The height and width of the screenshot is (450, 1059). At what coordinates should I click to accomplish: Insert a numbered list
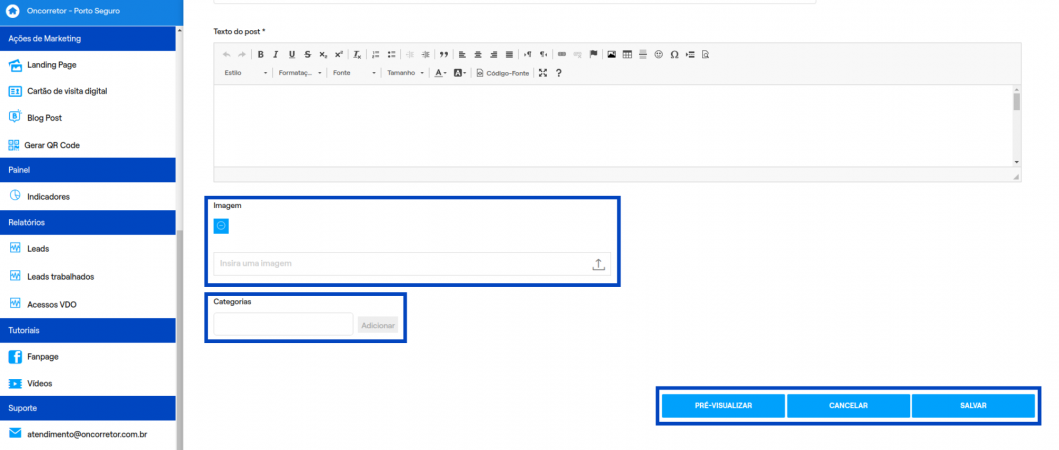[x=376, y=55]
